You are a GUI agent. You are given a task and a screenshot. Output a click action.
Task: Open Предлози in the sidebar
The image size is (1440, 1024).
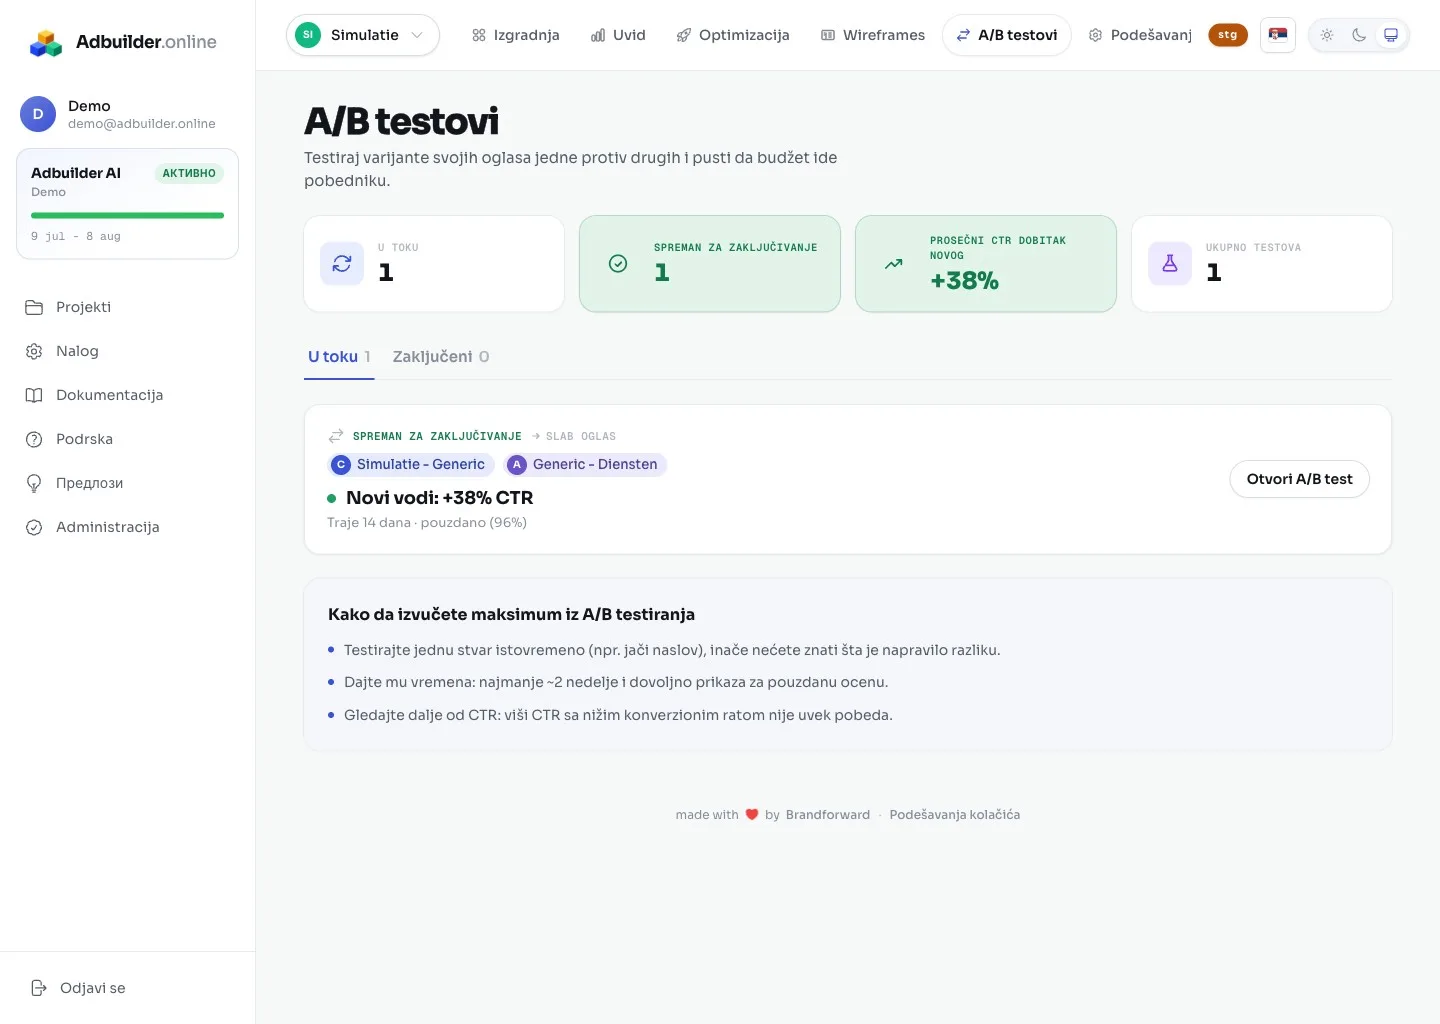pos(127,483)
